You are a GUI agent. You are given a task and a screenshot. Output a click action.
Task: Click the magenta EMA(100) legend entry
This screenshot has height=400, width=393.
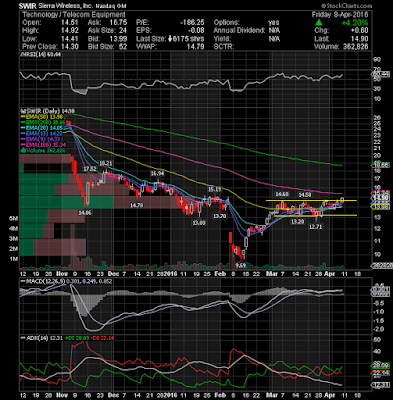[43, 145]
